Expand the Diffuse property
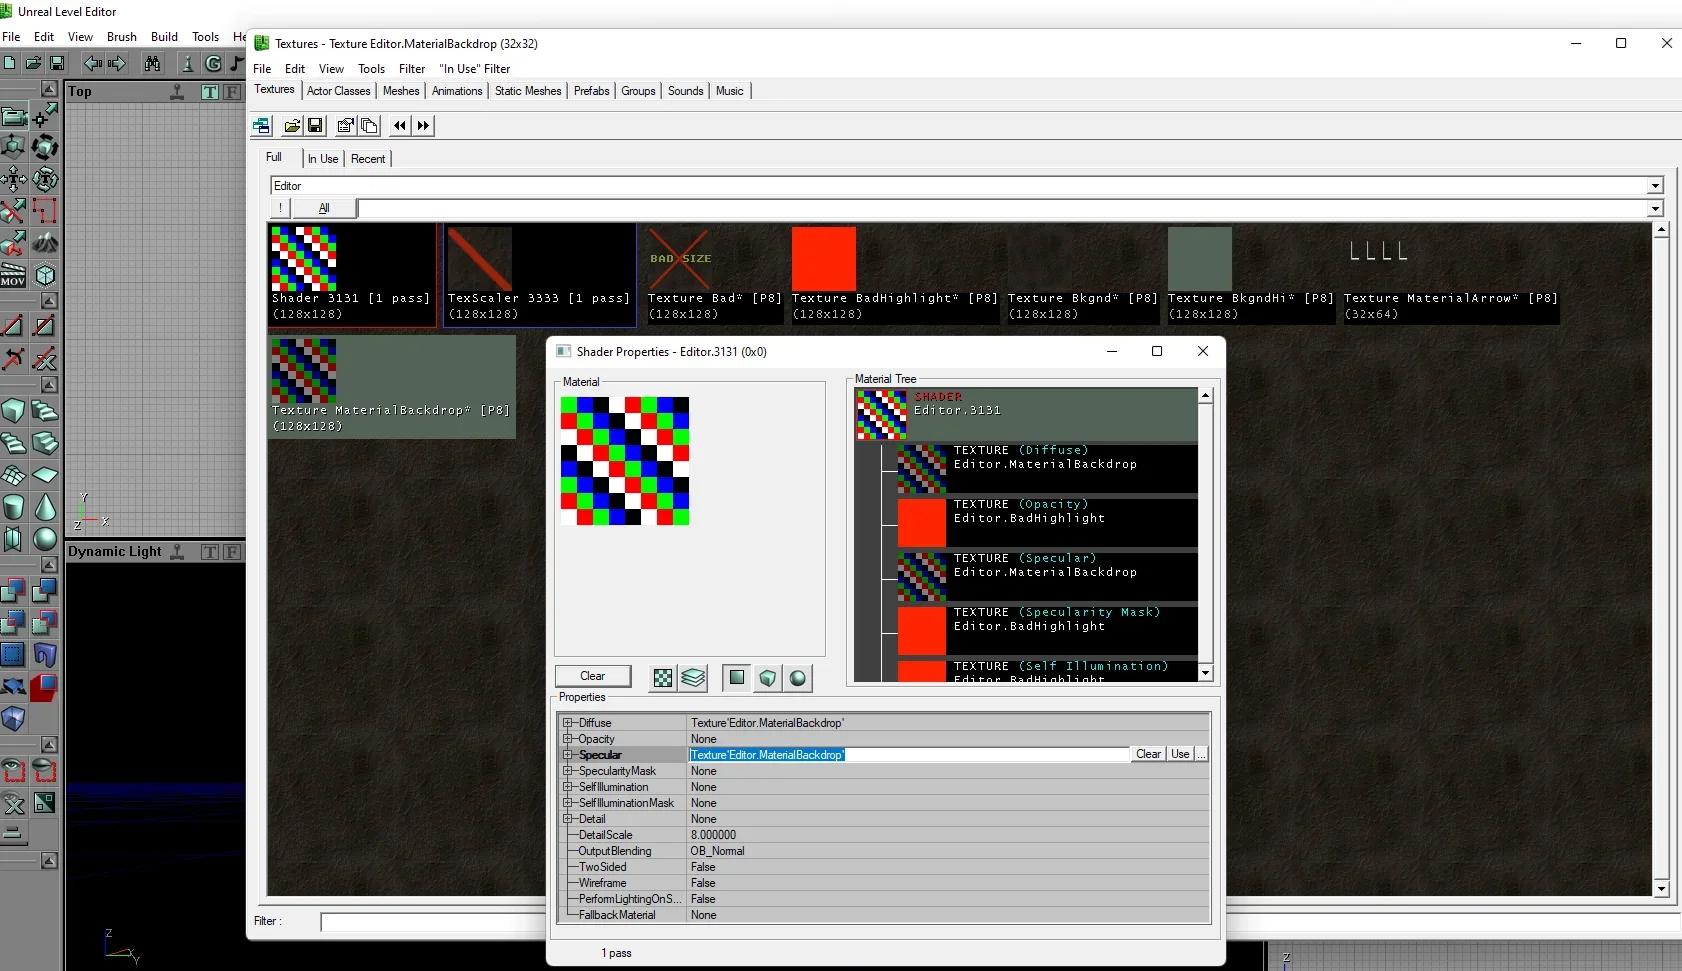The width and height of the screenshot is (1682, 971). (x=567, y=723)
